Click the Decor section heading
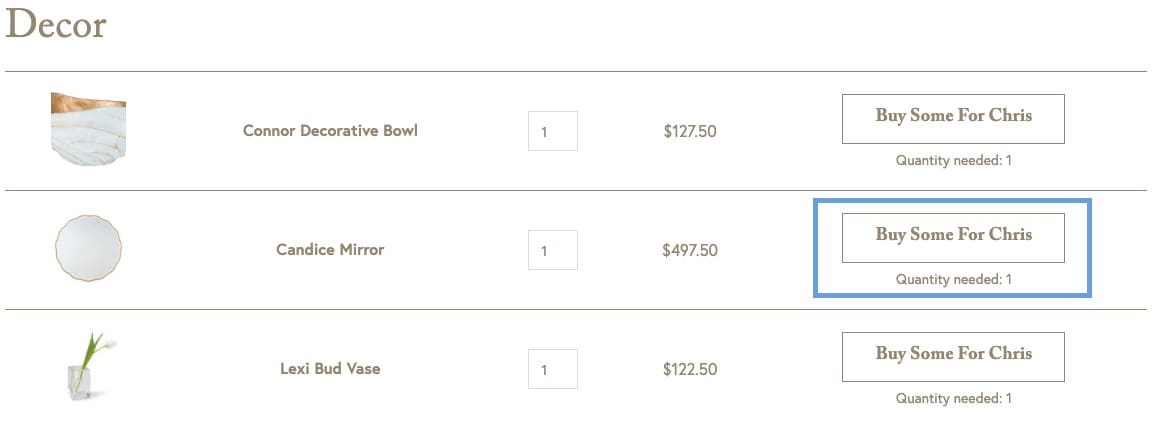 (x=56, y=25)
